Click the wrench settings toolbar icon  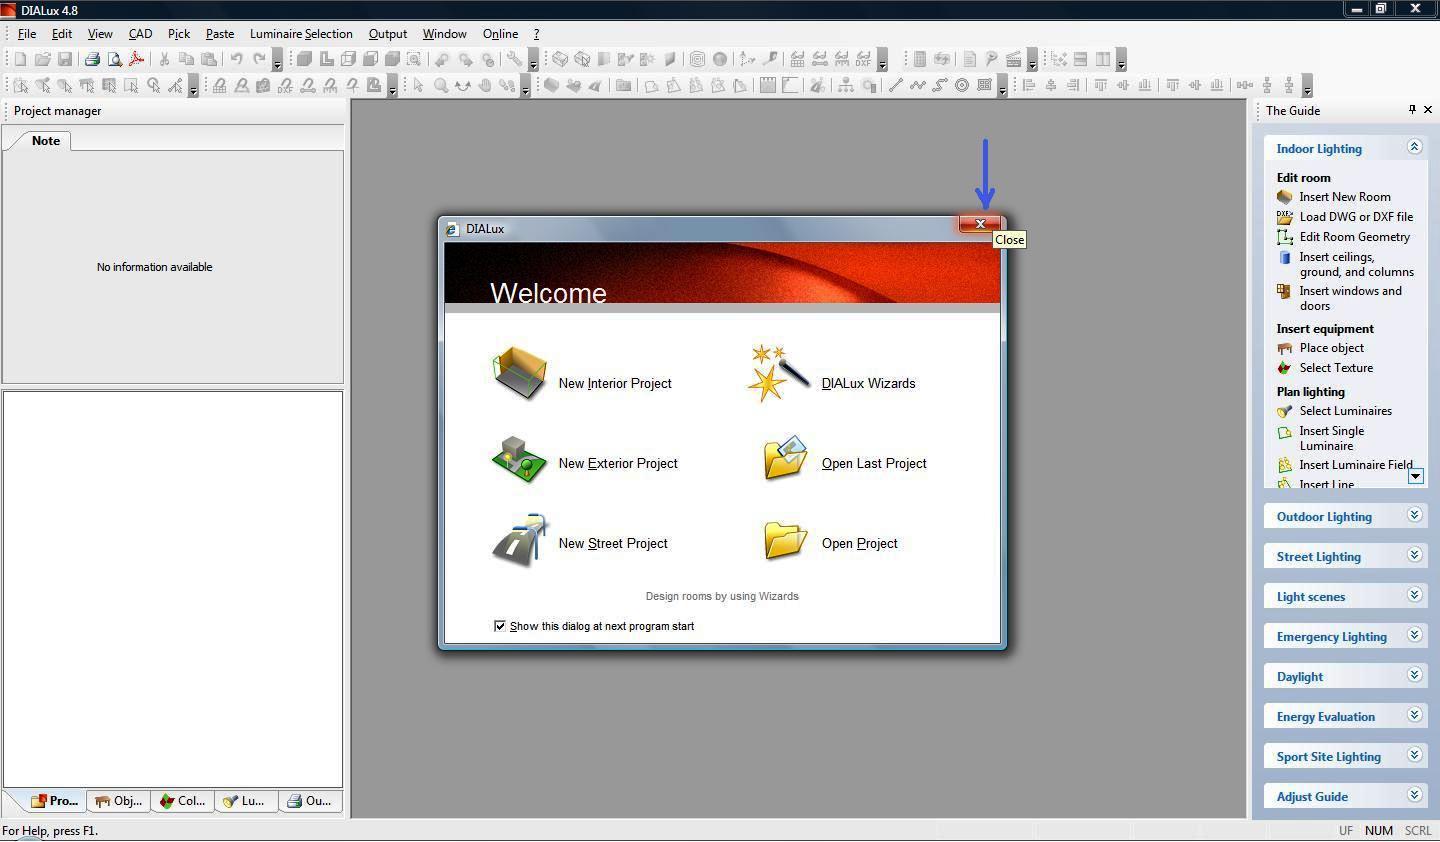514,59
